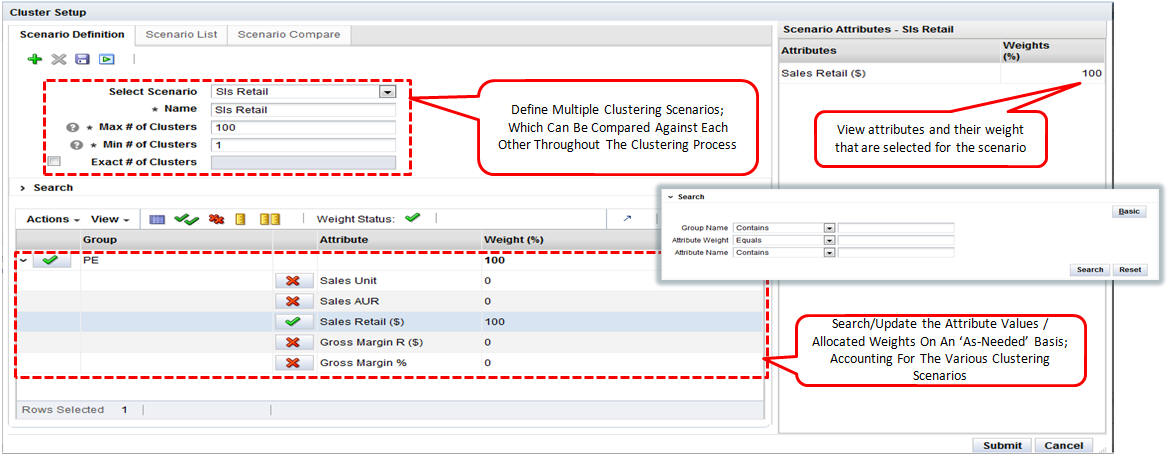Open Attribute Weight Equals operator dropdown
Viewport: 1168px width, 464px height.
[x=828, y=241]
